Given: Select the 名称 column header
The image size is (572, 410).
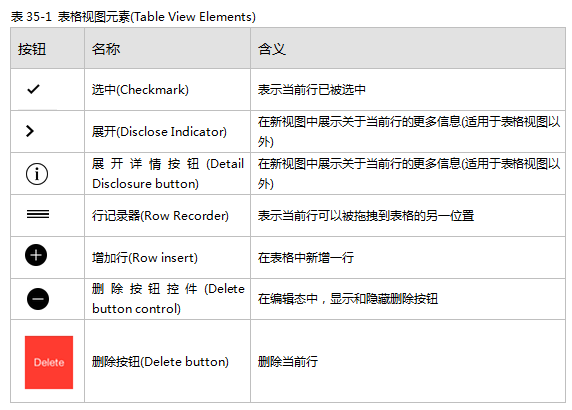Looking at the screenshot, I should 106,49.
